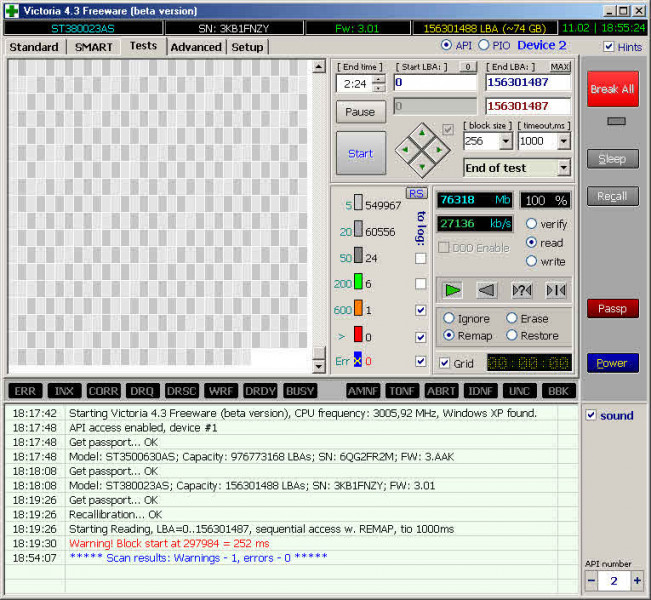Select the Erase error action
Image resolution: width=651 pixels, height=600 pixels.
[x=512, y=318]
